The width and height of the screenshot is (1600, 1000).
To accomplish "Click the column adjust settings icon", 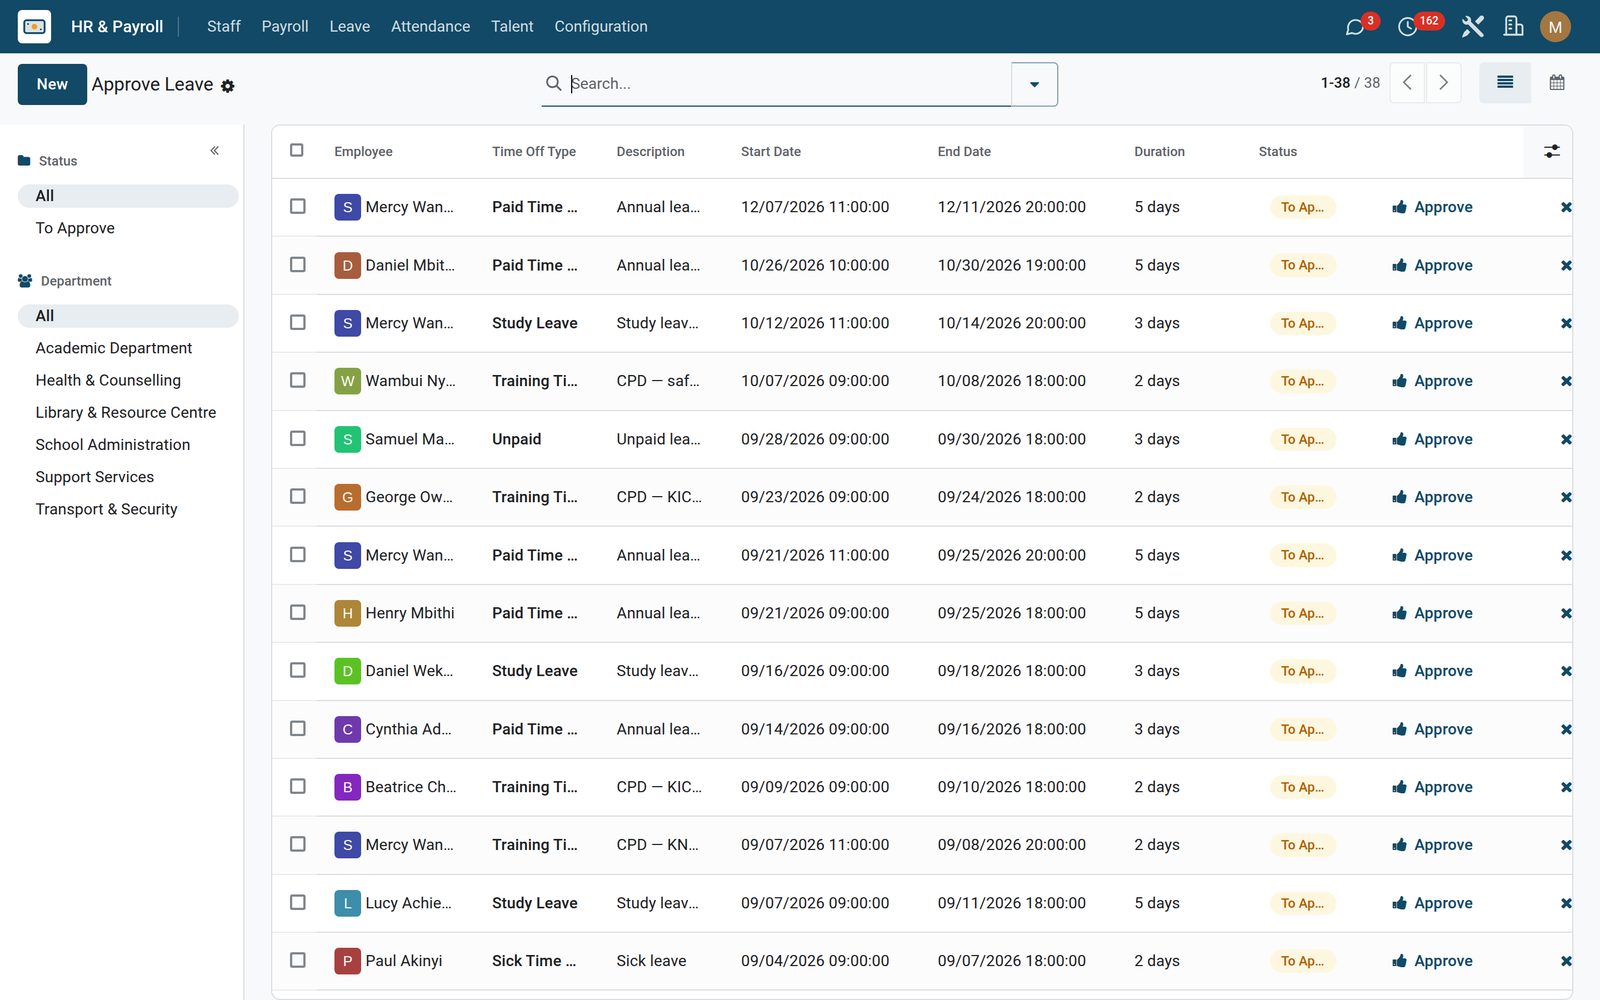I will pos(1552,152).
